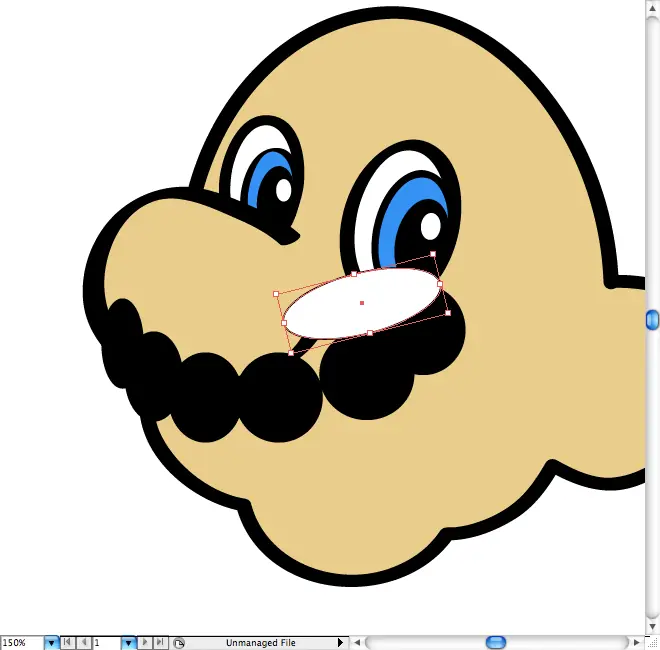
Task: Click the Unmanaged File status label
Action: 260,643
